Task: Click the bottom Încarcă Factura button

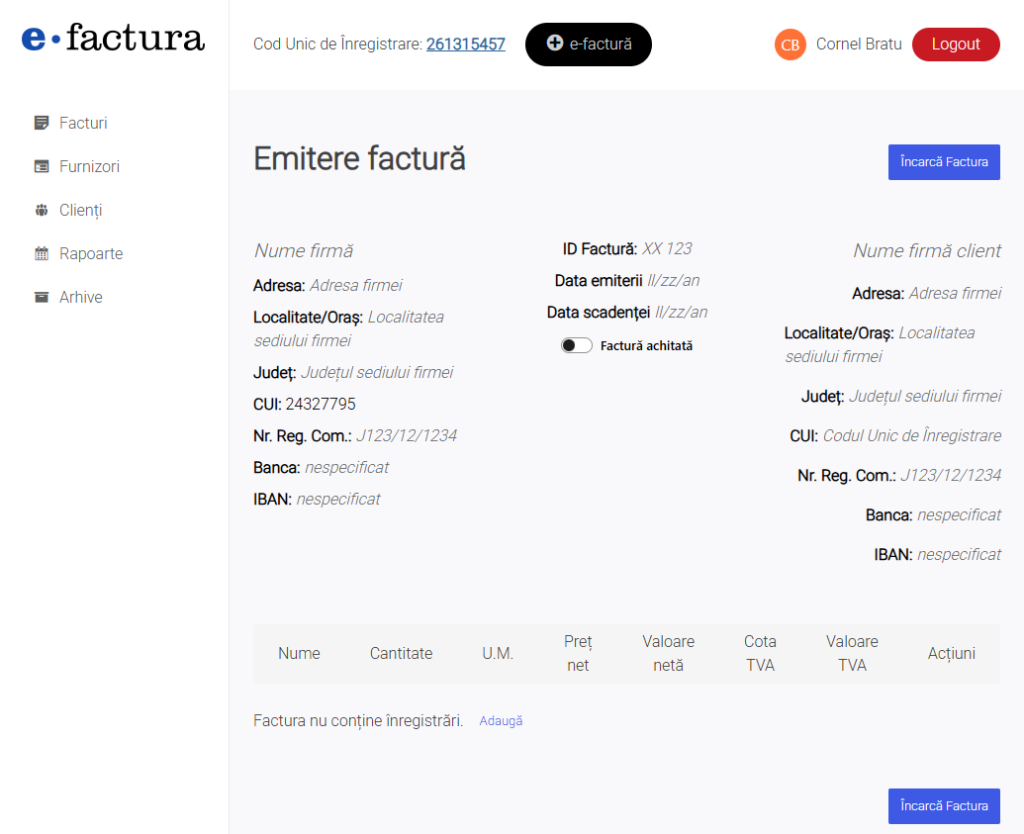Action: [x=943, y=806]
